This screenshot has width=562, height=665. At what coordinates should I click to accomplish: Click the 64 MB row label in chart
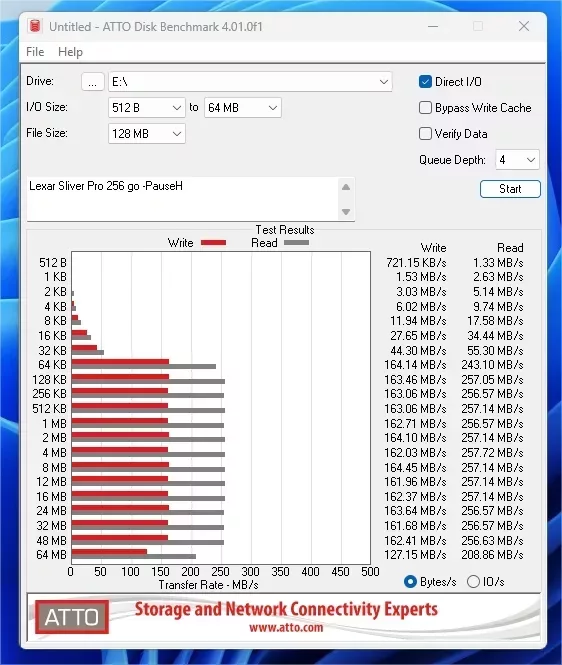(51, 555)
